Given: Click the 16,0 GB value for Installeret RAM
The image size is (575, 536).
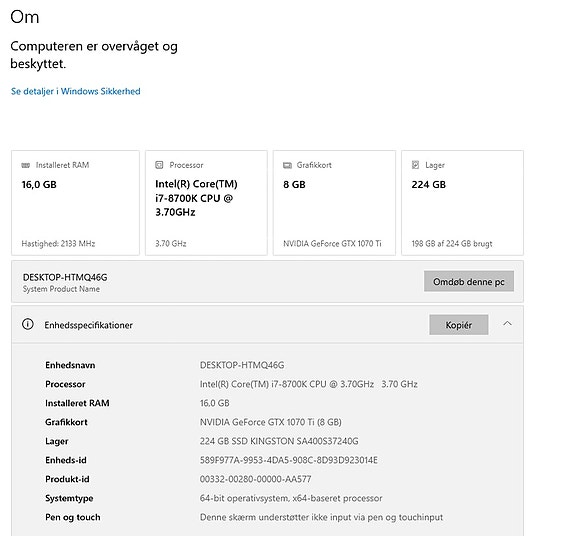Looking at the screenshot, I should coord(215,403).
